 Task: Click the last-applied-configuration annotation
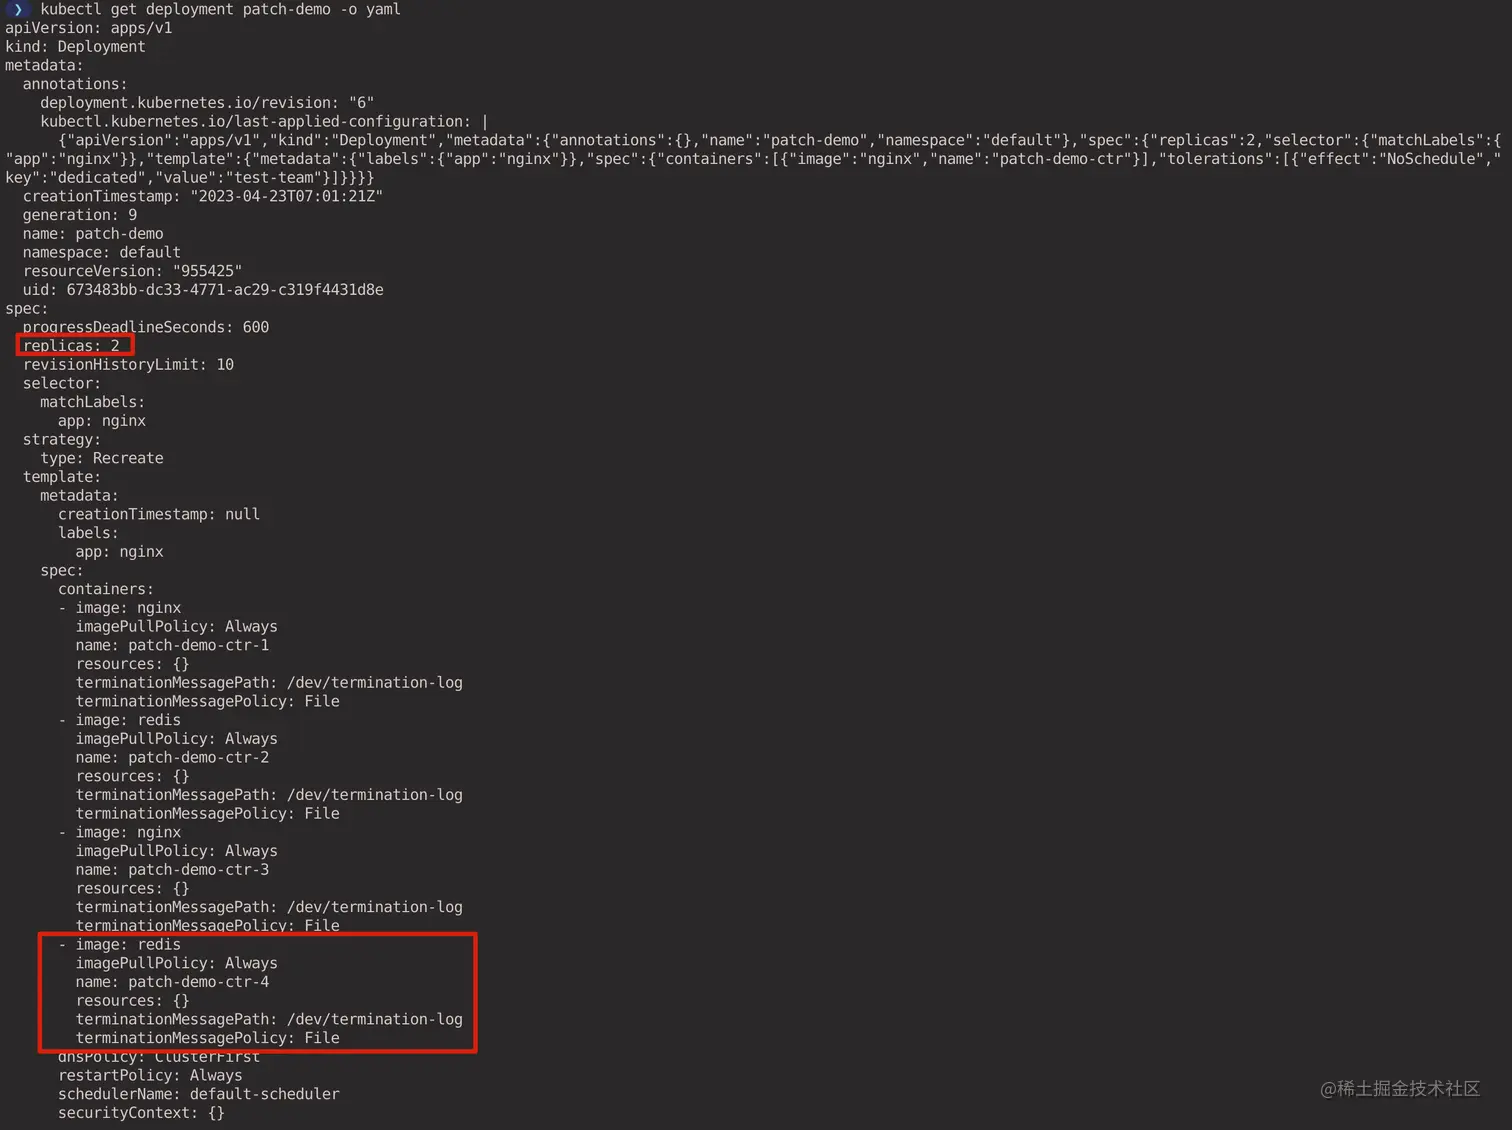[258, 121]
